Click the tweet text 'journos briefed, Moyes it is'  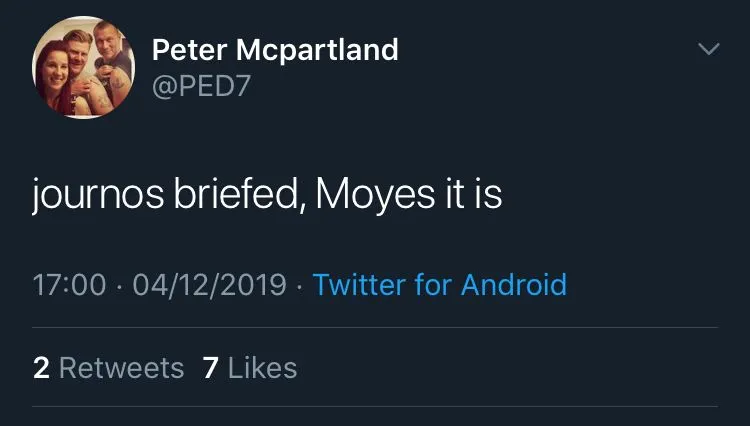coord(267,197)
